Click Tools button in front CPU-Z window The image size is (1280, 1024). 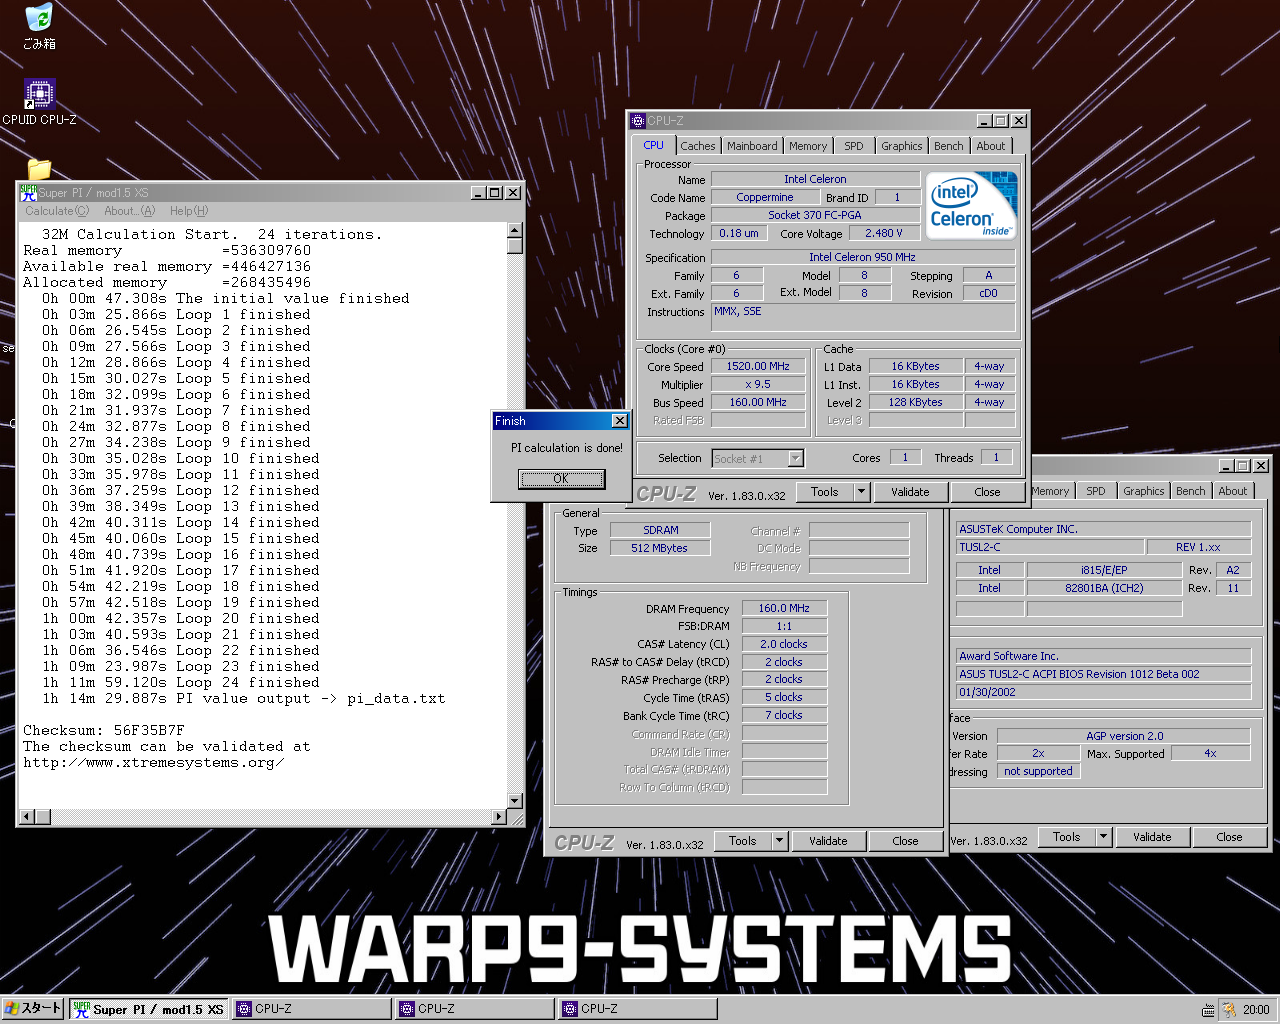pyautogui.click(x=825, y=492)
